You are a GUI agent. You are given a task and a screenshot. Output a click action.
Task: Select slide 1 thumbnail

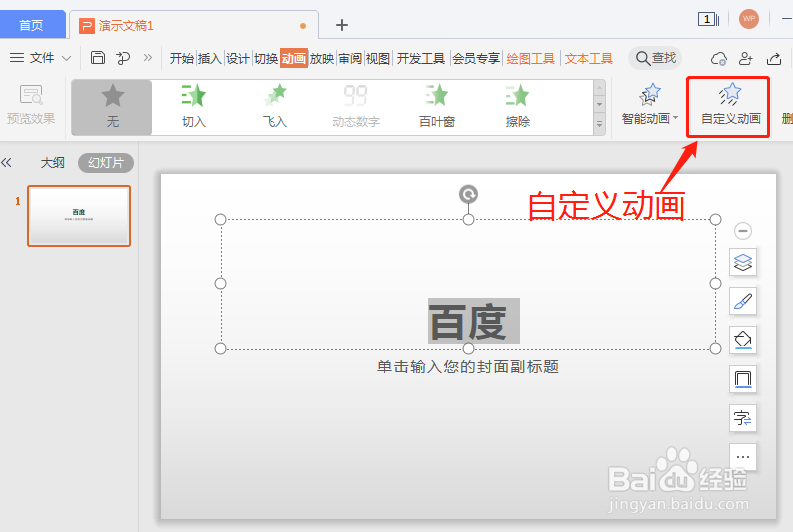click(x=79, y=216)
